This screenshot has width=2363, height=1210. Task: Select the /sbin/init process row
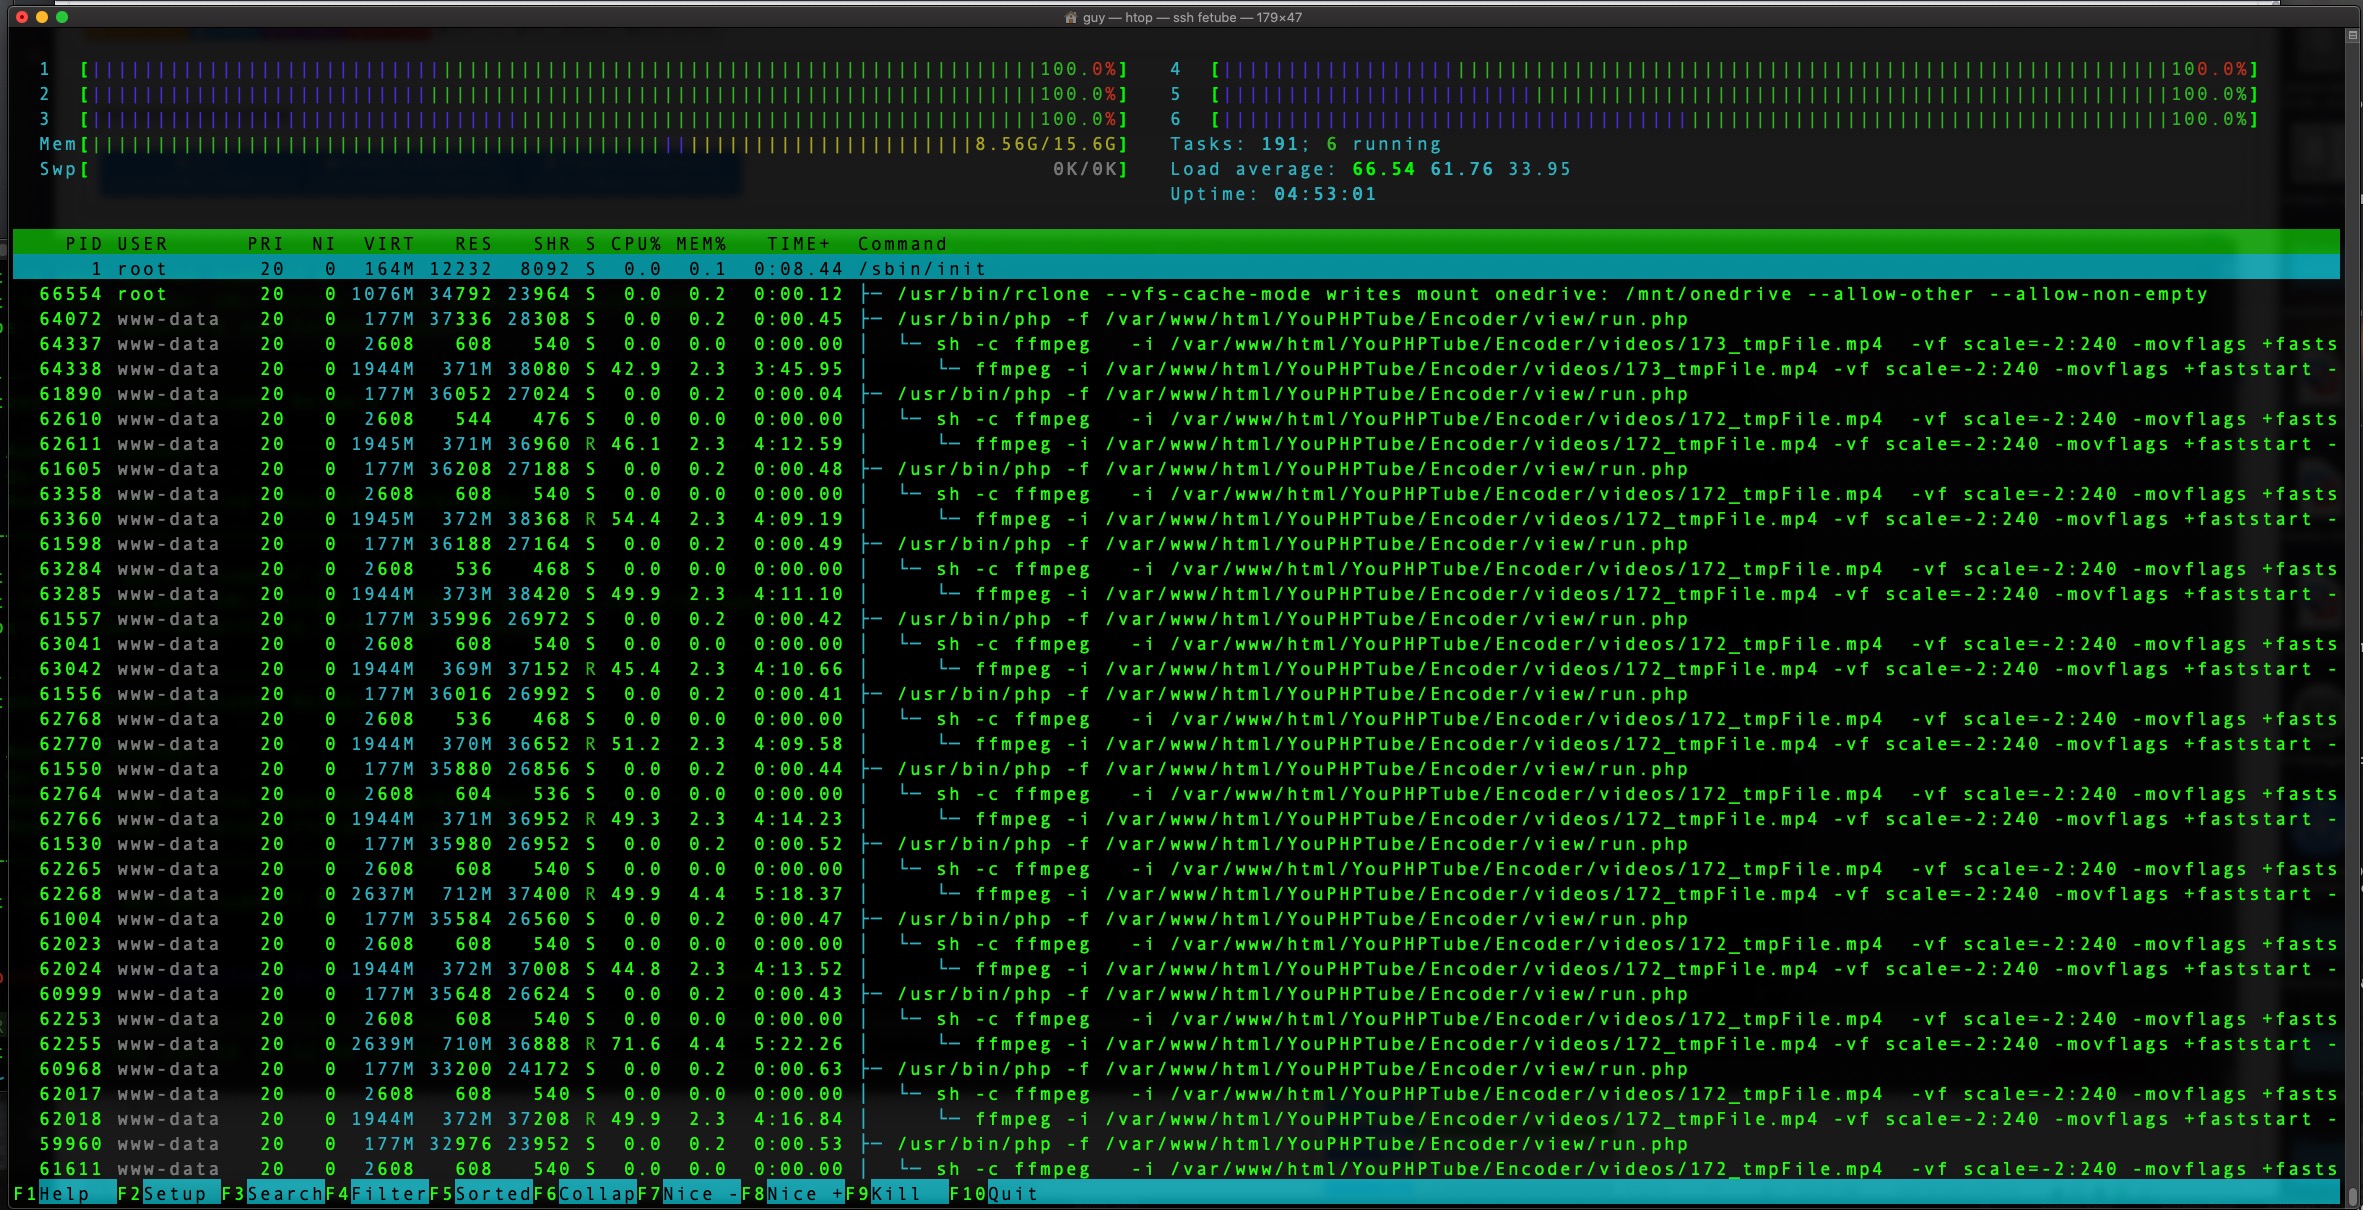pos(1176,269)
